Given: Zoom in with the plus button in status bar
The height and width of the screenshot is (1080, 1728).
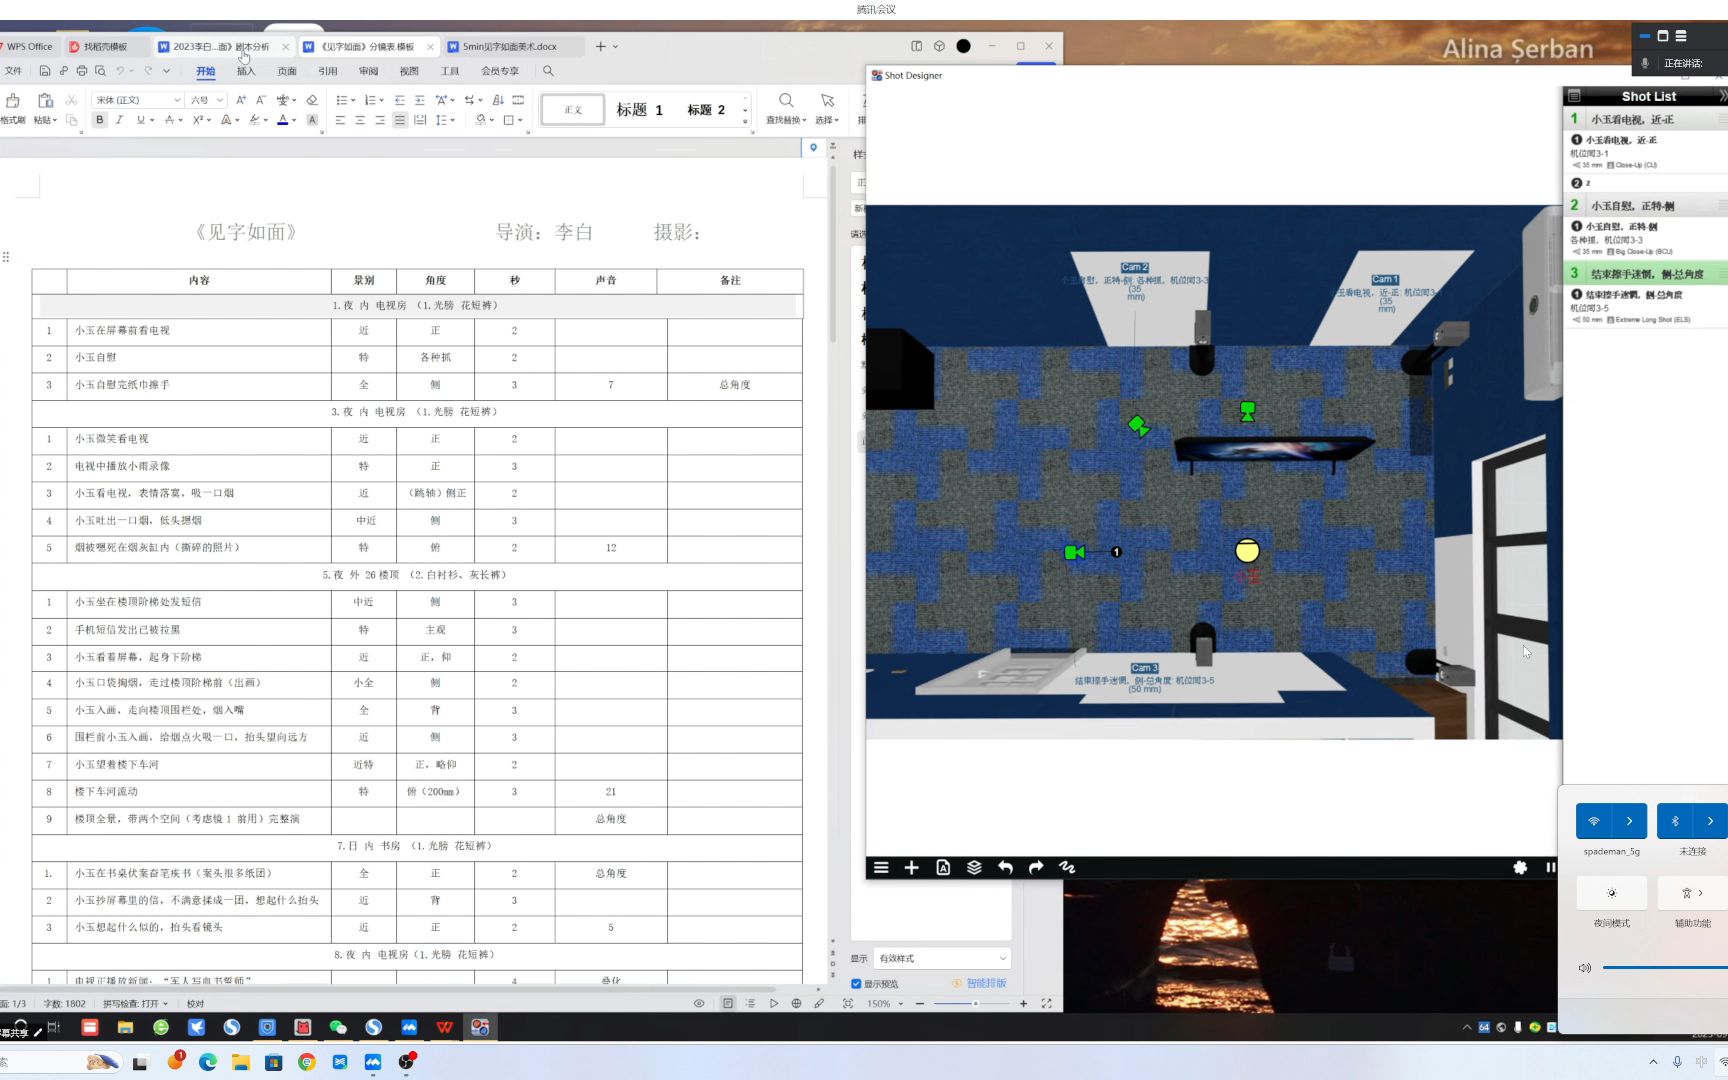Looking at the screenshot, I should point(1024,1004).
